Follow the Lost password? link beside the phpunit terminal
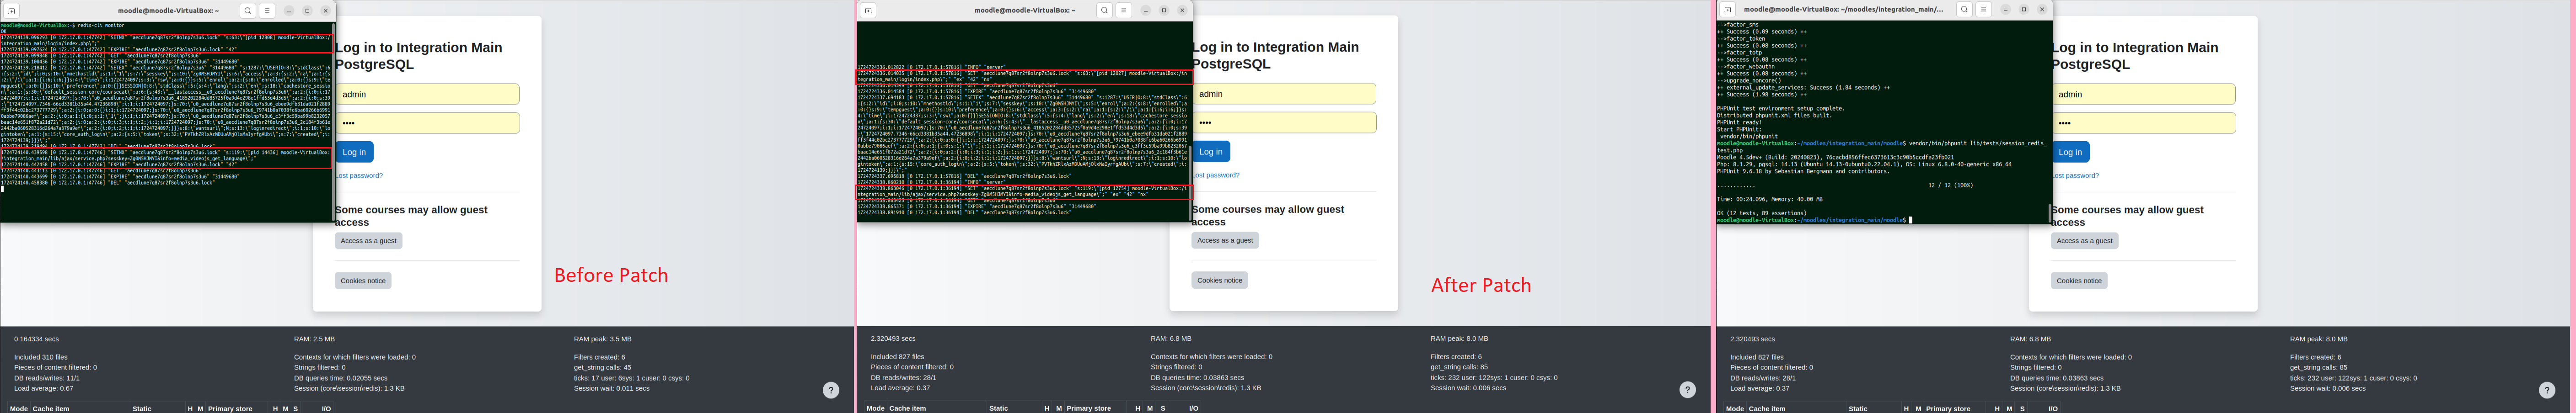The image size is (2576, 413). [2075, 176]
